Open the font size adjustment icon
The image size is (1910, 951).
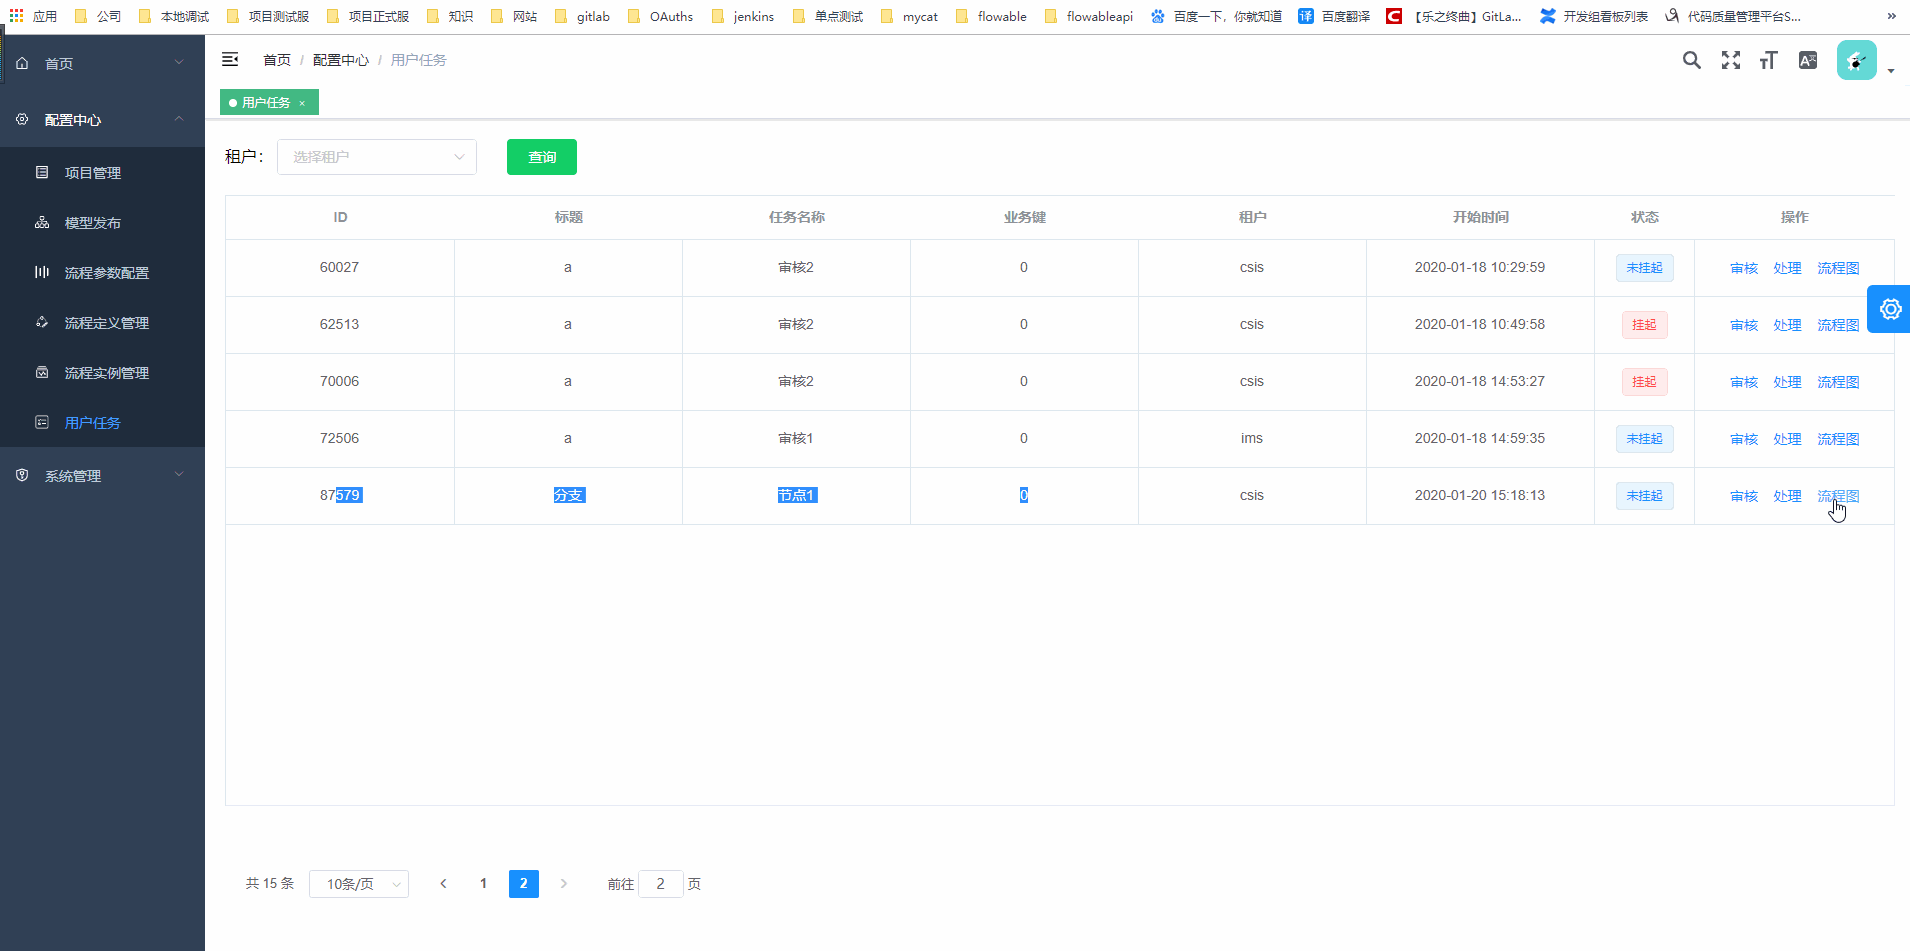click(1768, 60)
